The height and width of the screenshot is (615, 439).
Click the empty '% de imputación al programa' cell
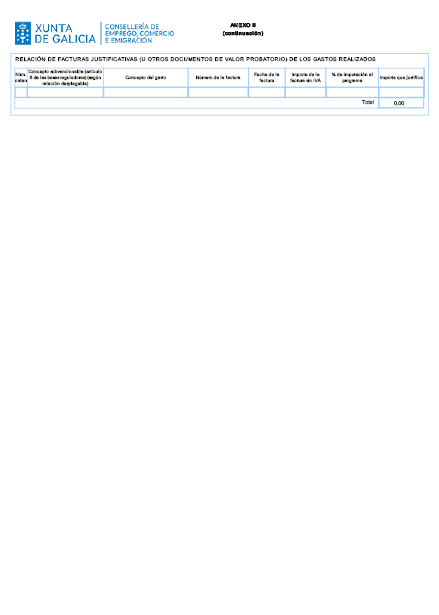(x=352, y=93)
